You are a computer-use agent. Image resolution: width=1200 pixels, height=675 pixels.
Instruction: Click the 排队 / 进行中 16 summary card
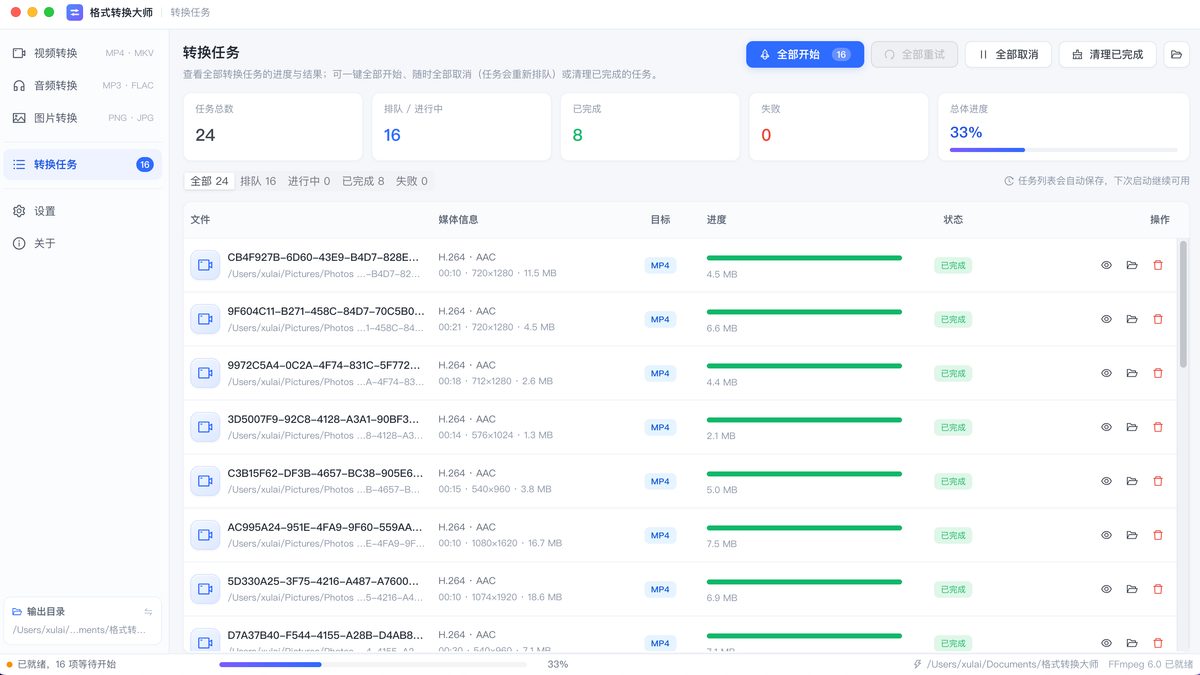(461, 127)
